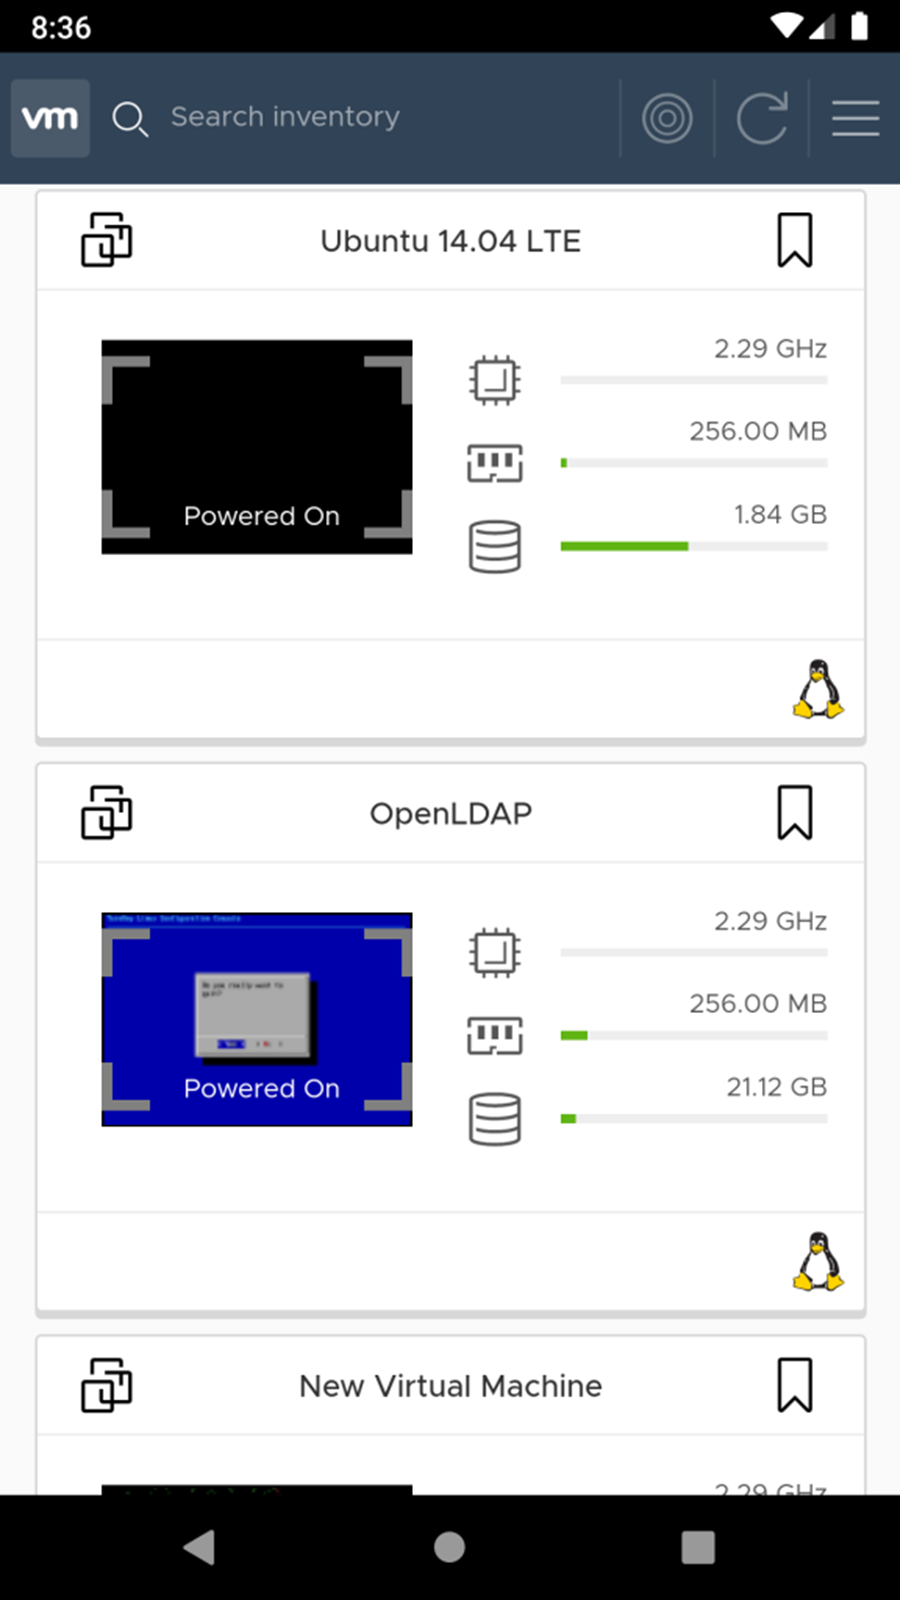Refresh the inventory list
The width and height of the screenshot is (900, 1600).
(762, 119)
